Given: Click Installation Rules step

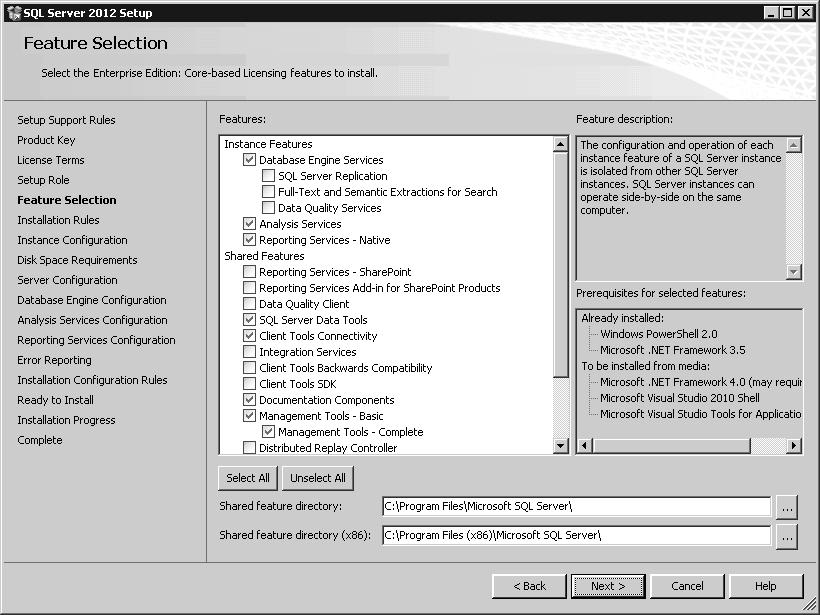Looking at the screenshot, I should tap(58, 220).
